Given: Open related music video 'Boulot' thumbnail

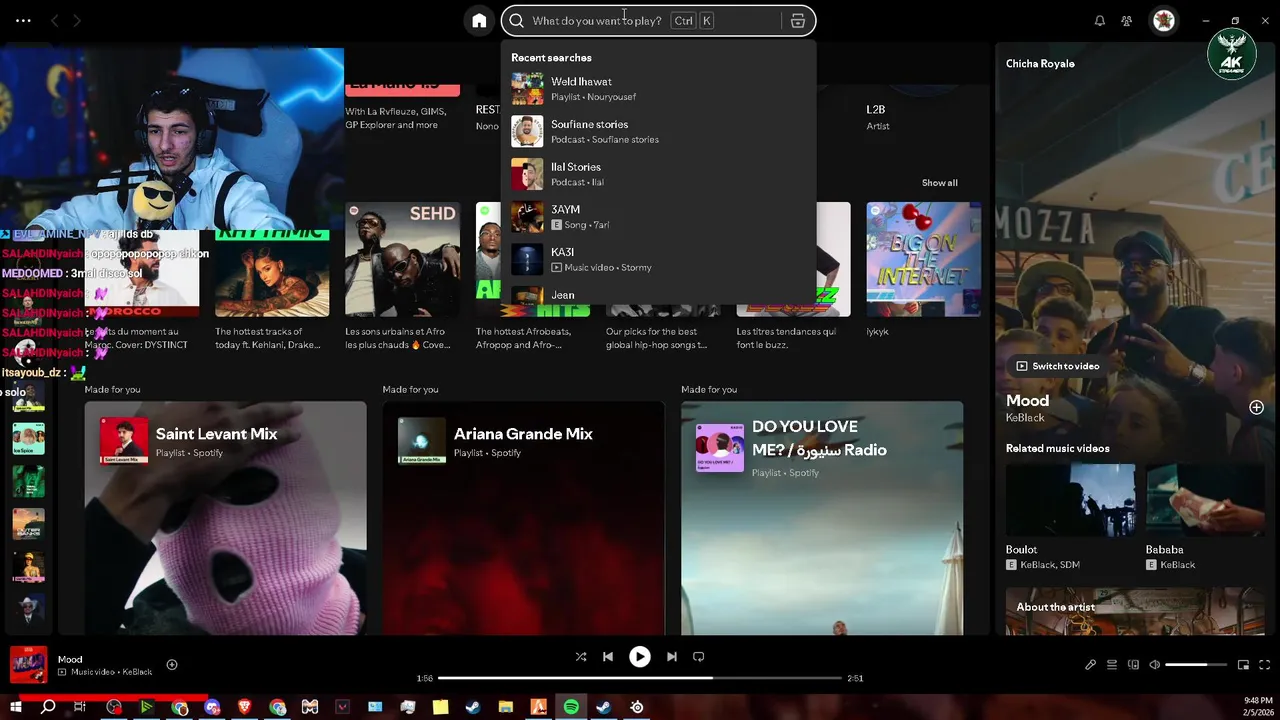Looking at the screenshot, I should [1070, 500].
